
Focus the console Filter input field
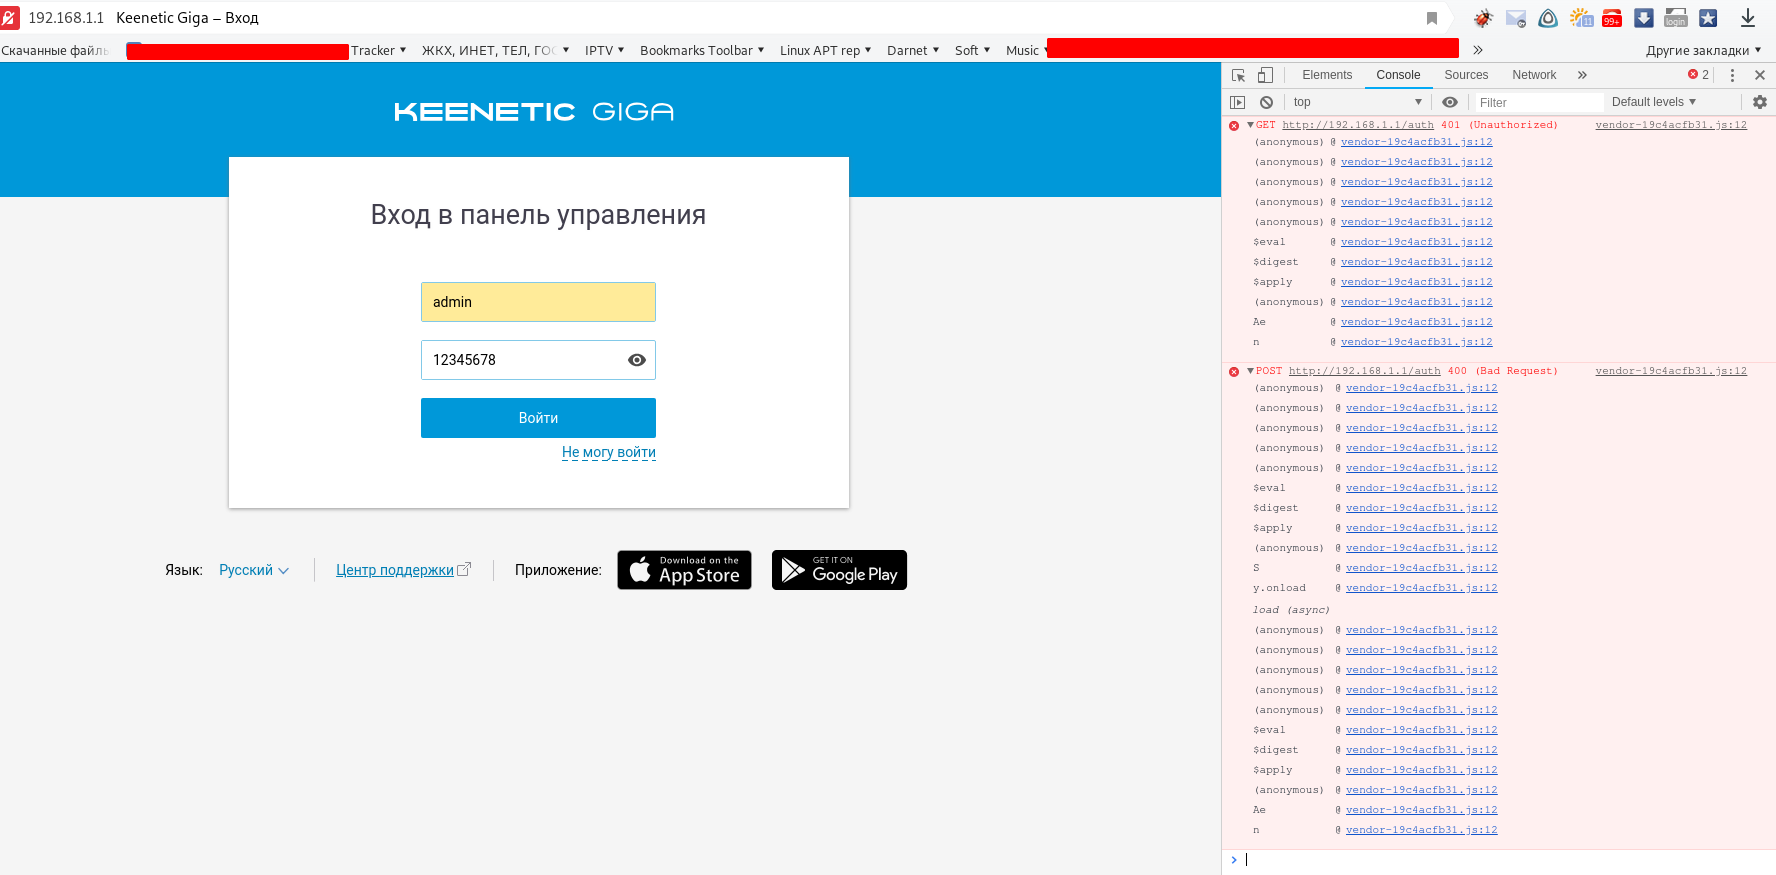tap(1538, 102)
